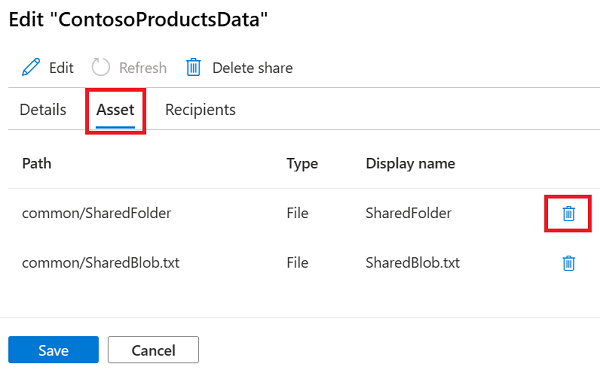Open the Details tab
Screen dimensions: 600x379
[43, 110]
